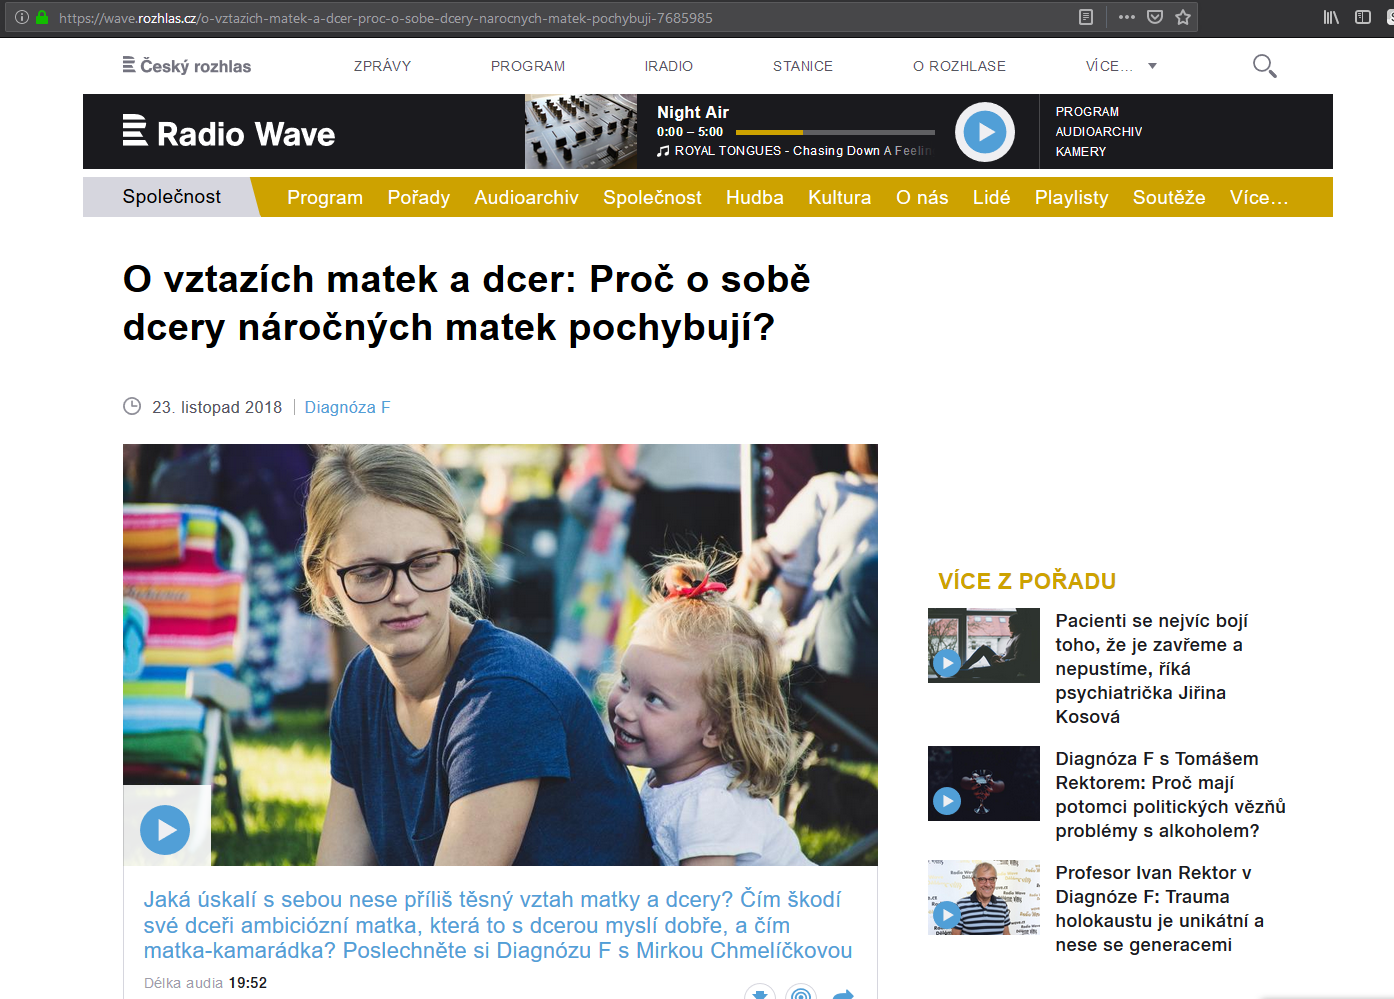Play Night Air live broadcast

985,132
